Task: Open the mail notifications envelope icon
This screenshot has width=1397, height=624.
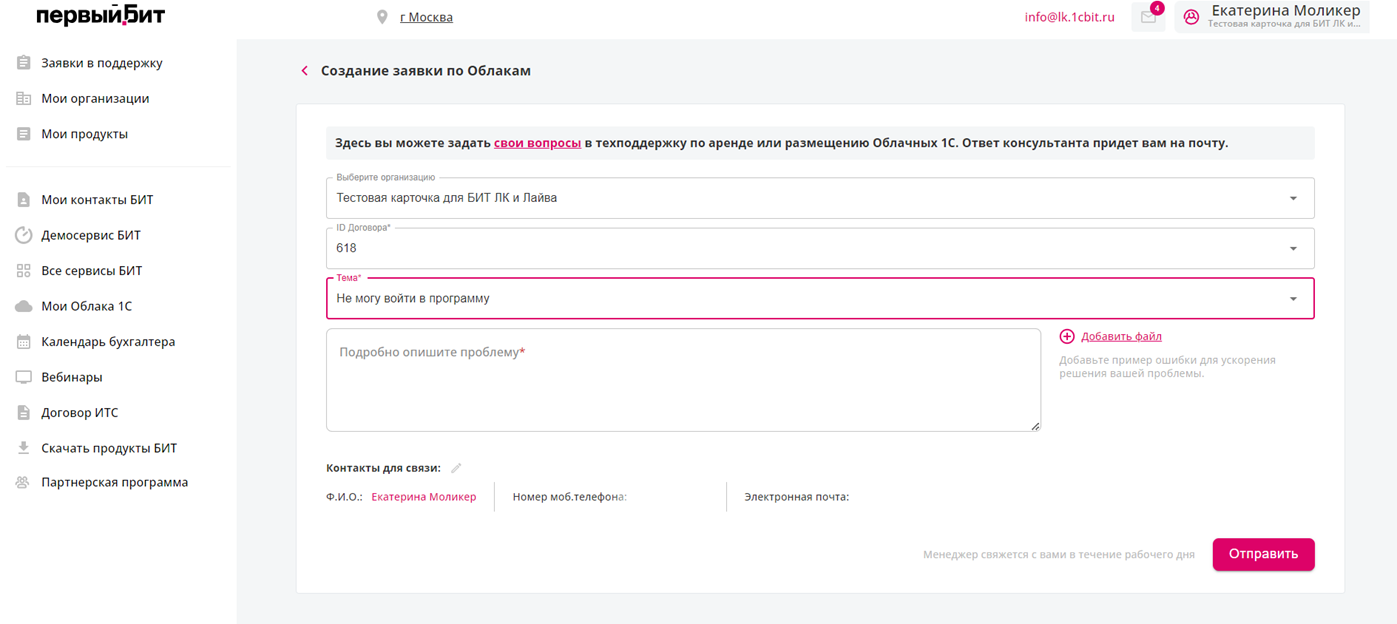Action: [x=1148, y=17]
